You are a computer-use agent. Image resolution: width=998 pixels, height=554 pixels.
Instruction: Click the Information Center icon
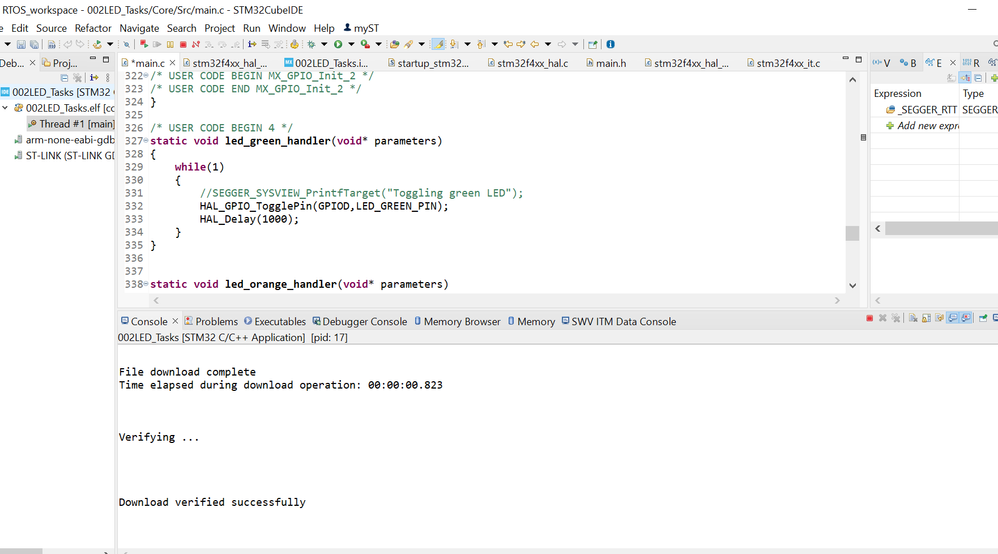(610, 45)
